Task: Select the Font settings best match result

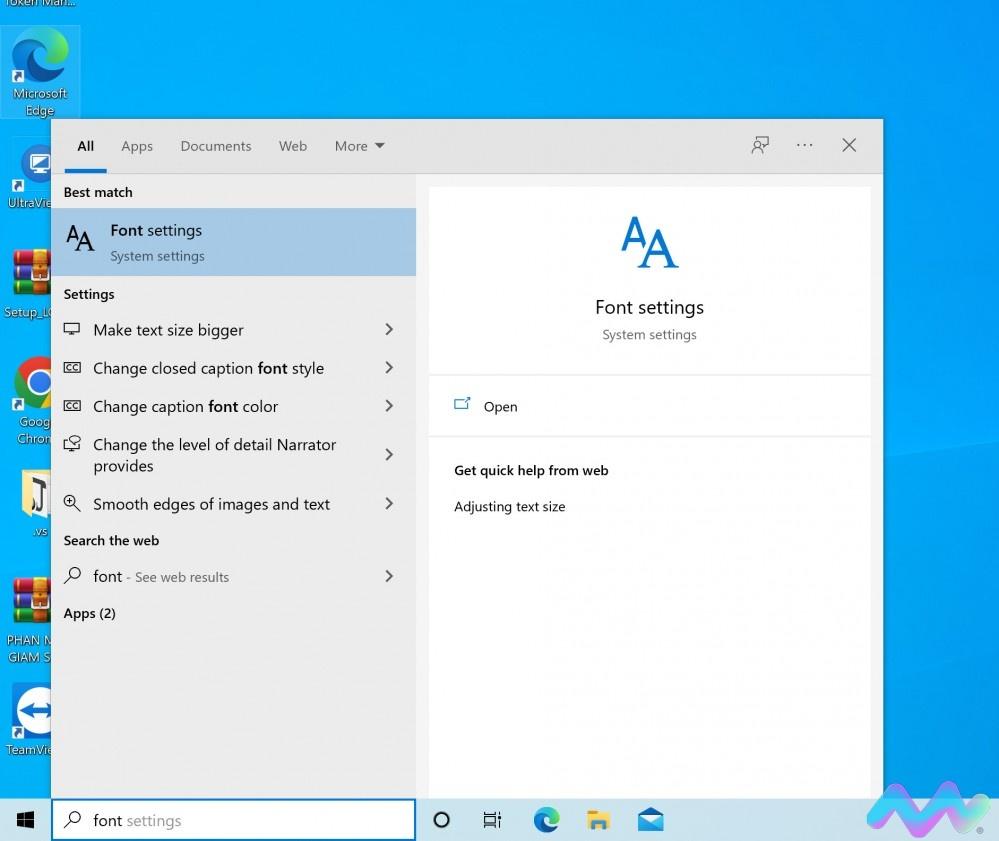Action: click(x=233, y=242)
